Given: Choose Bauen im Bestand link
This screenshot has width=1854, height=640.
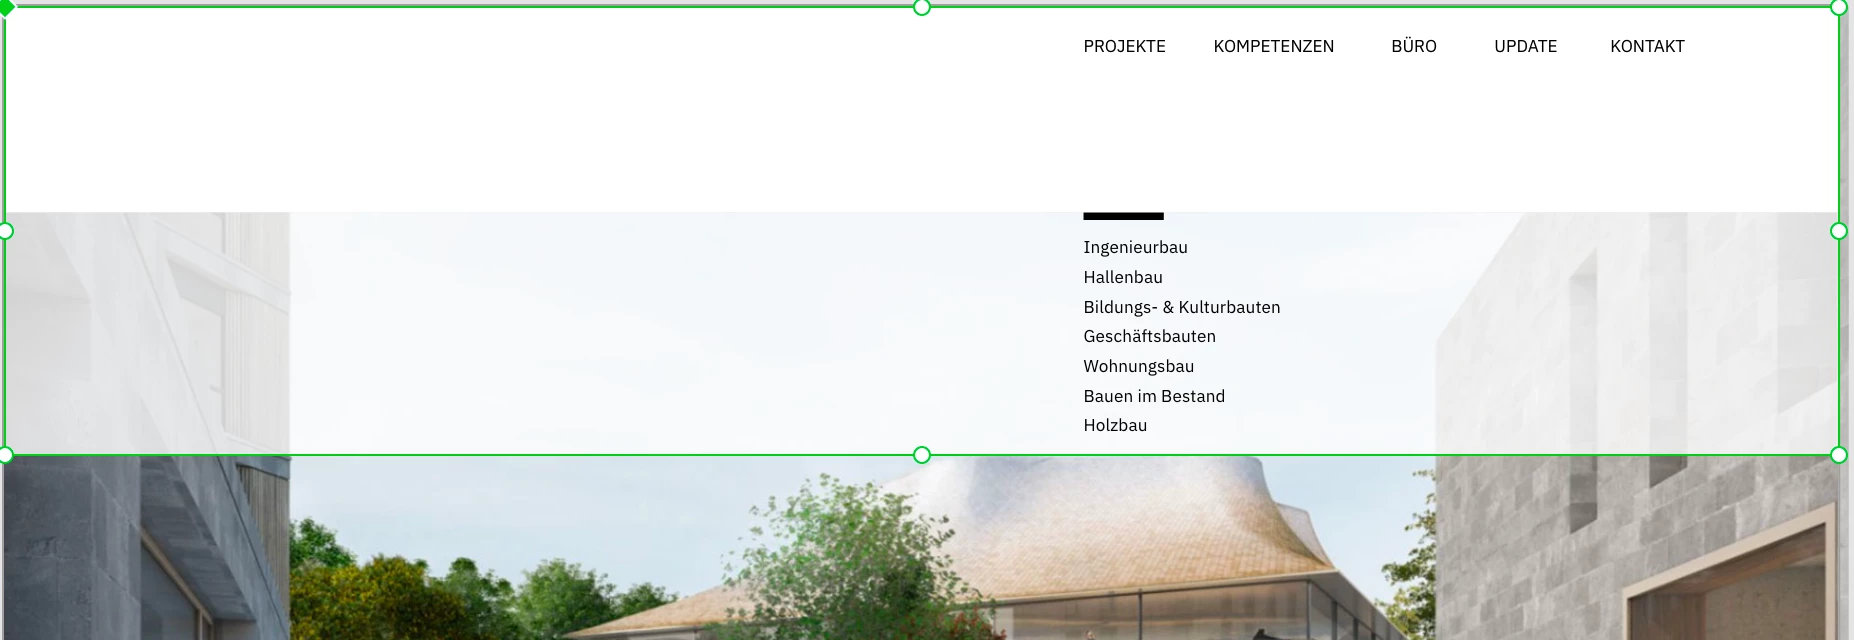Looking at the screenshot, I should (x=1154, y=396).
